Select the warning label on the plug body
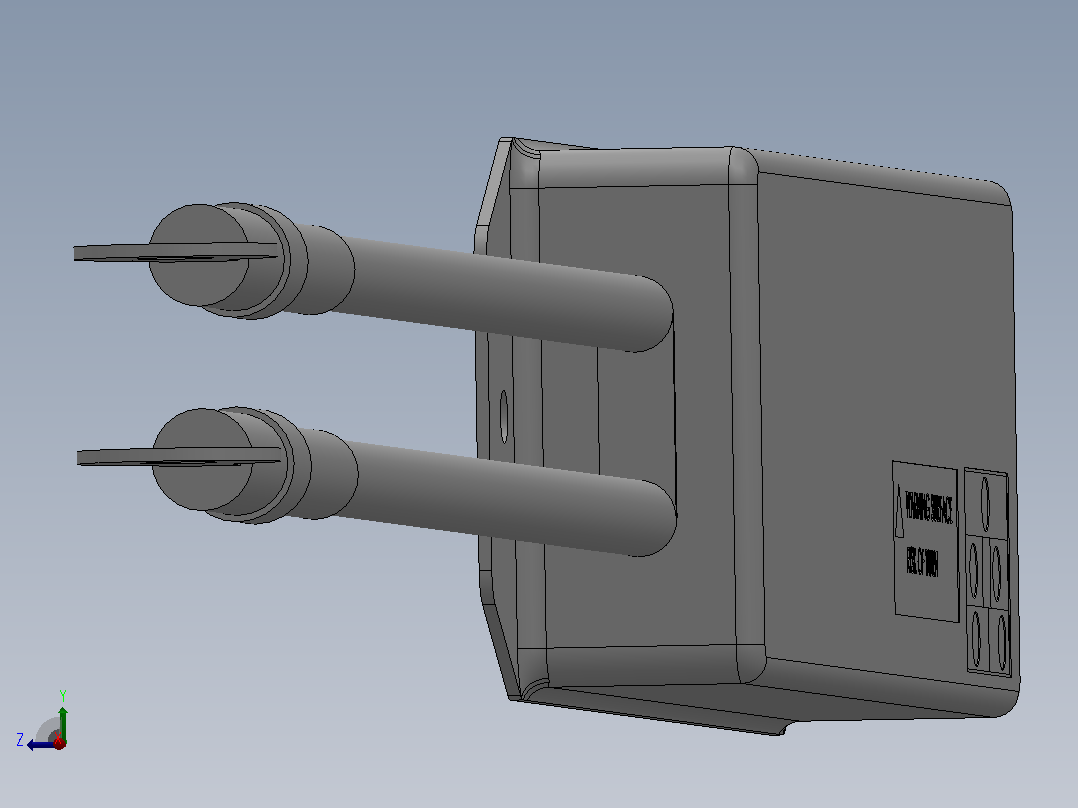1078x808 pixels. (x=925, y=541)
